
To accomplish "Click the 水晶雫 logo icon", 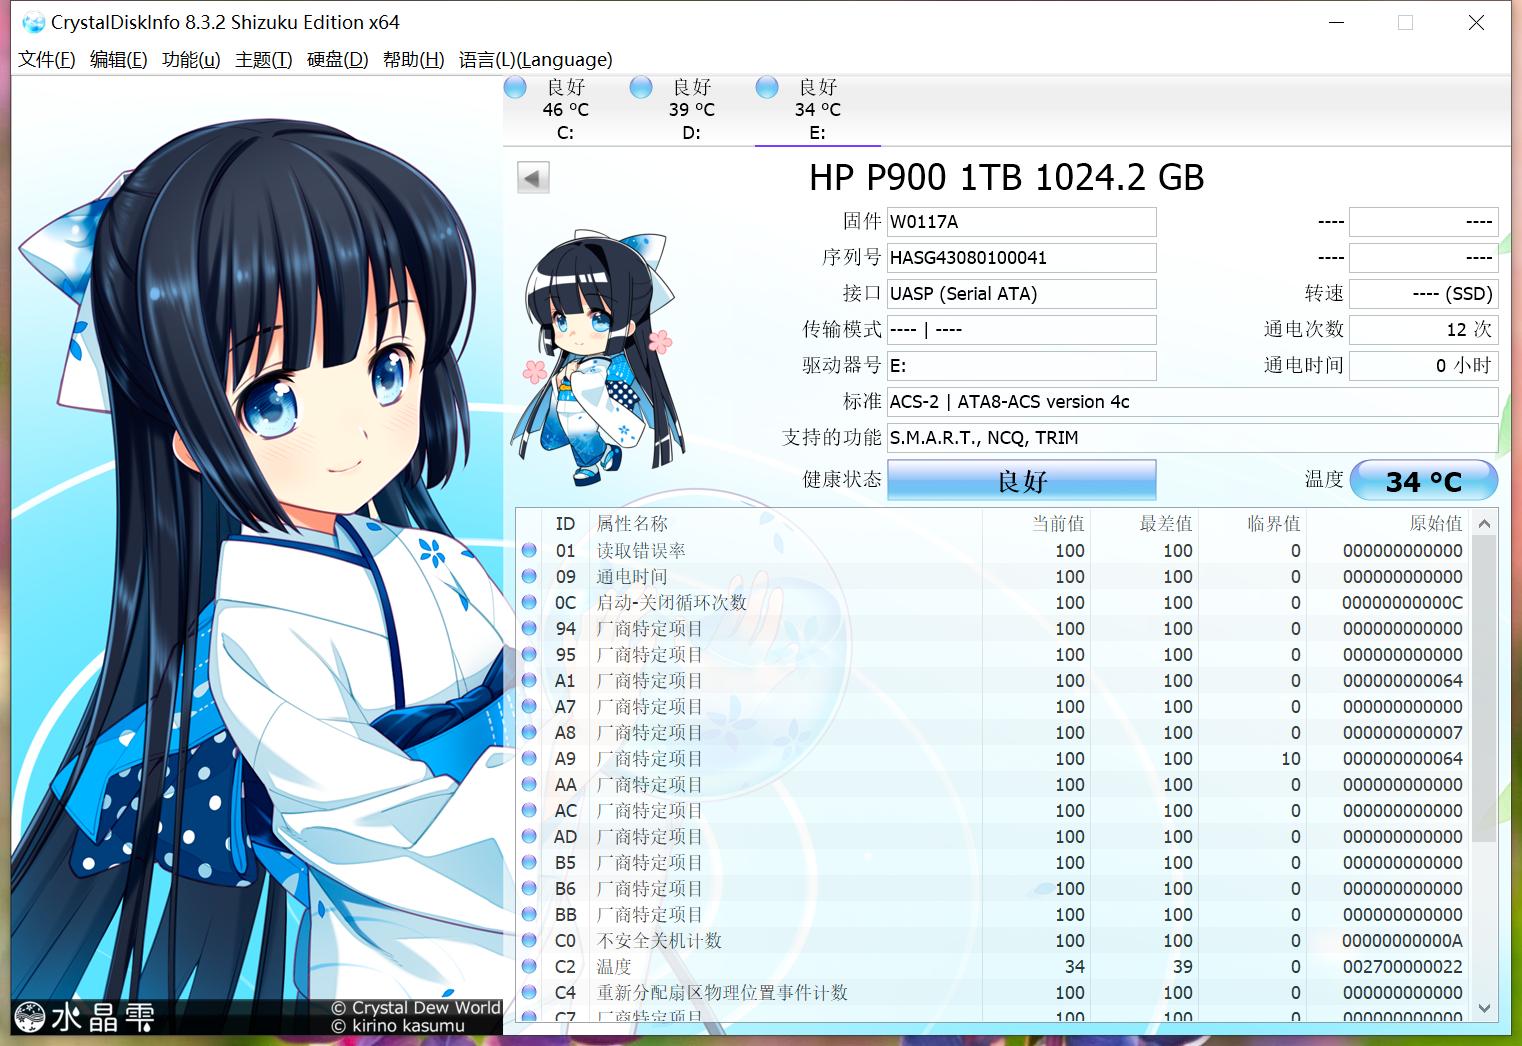I will pos(30,1016).
